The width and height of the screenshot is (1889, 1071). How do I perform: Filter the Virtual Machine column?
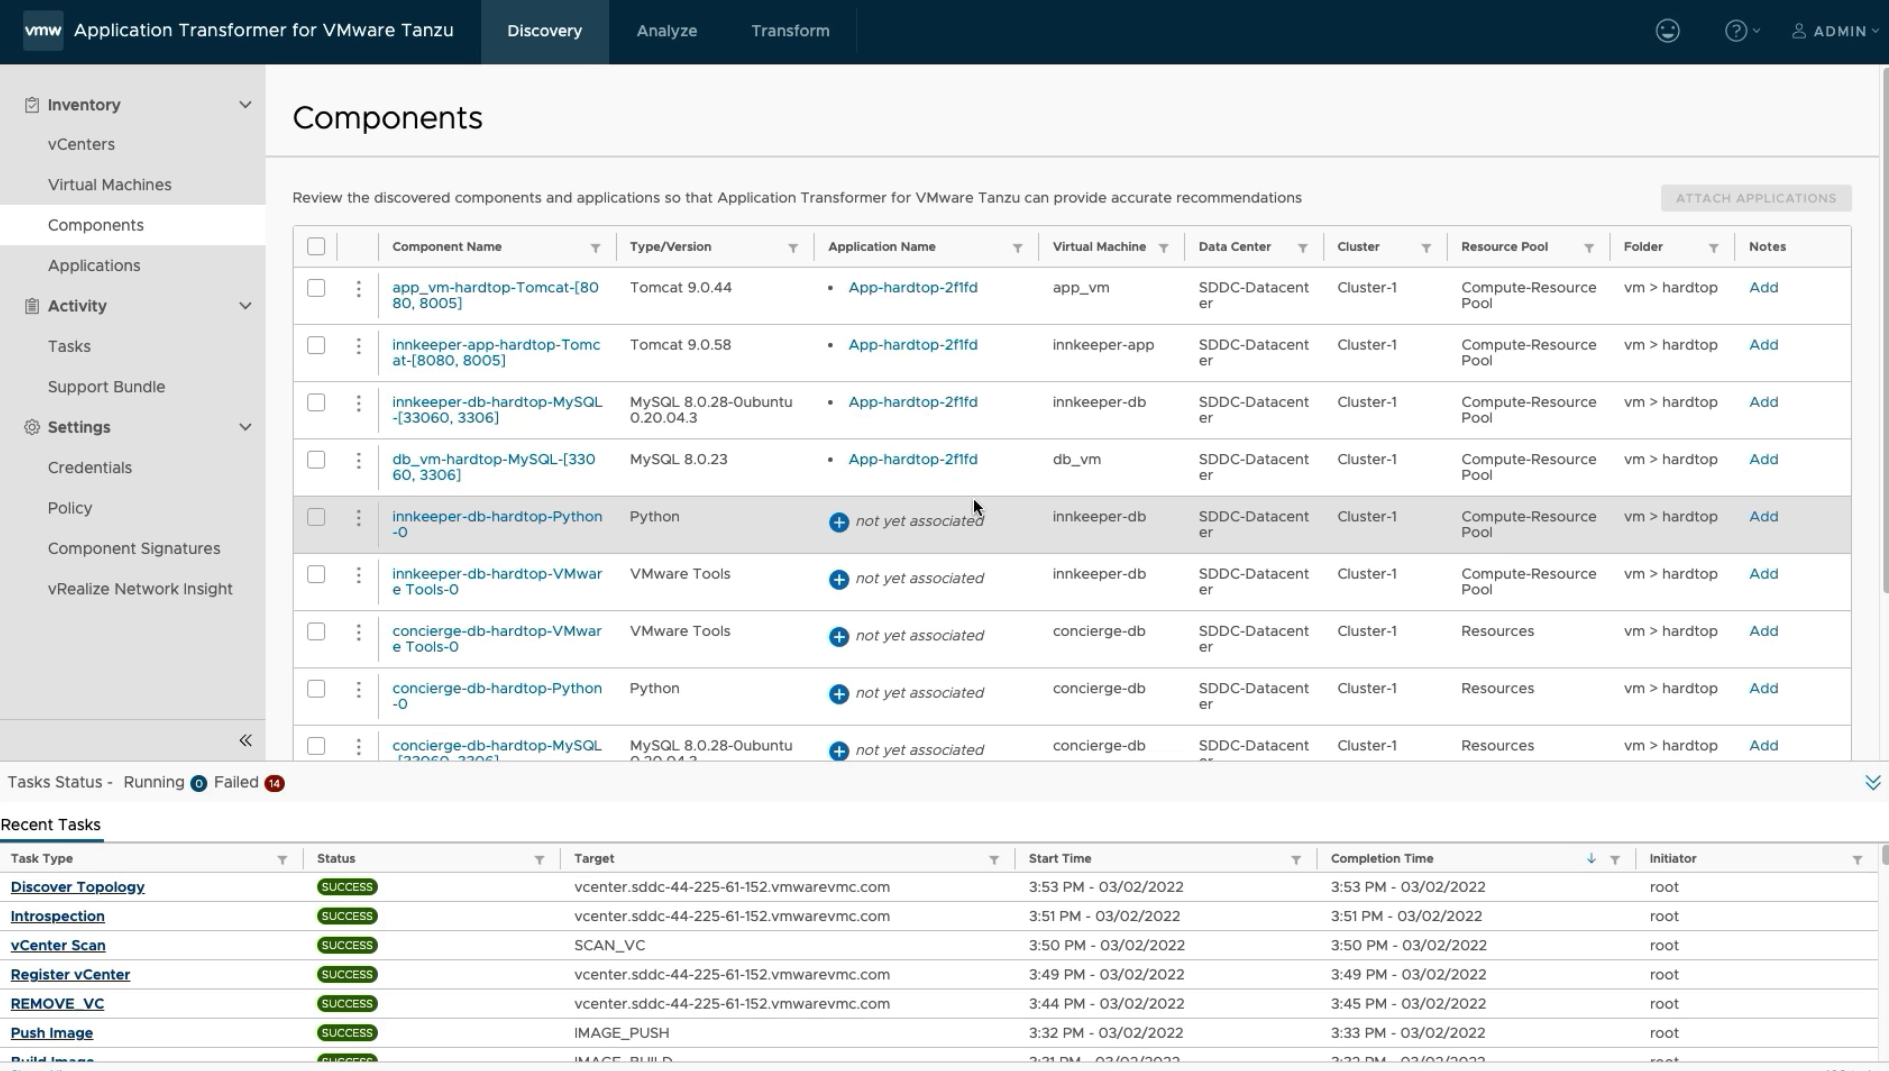click(x=1163, y=248)
